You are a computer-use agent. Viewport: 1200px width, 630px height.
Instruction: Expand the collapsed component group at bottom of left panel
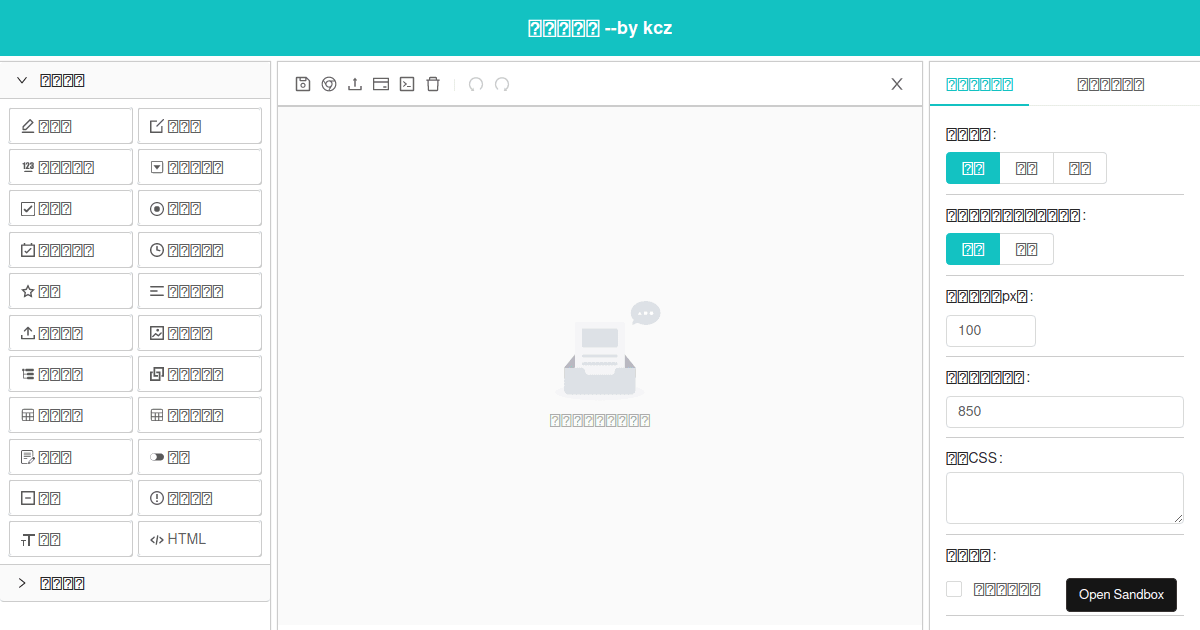tap(21, 583)
